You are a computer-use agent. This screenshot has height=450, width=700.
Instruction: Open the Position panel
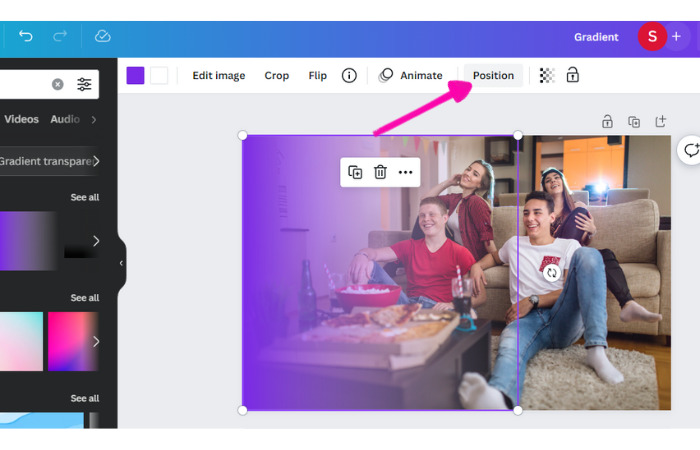[493, 75]
